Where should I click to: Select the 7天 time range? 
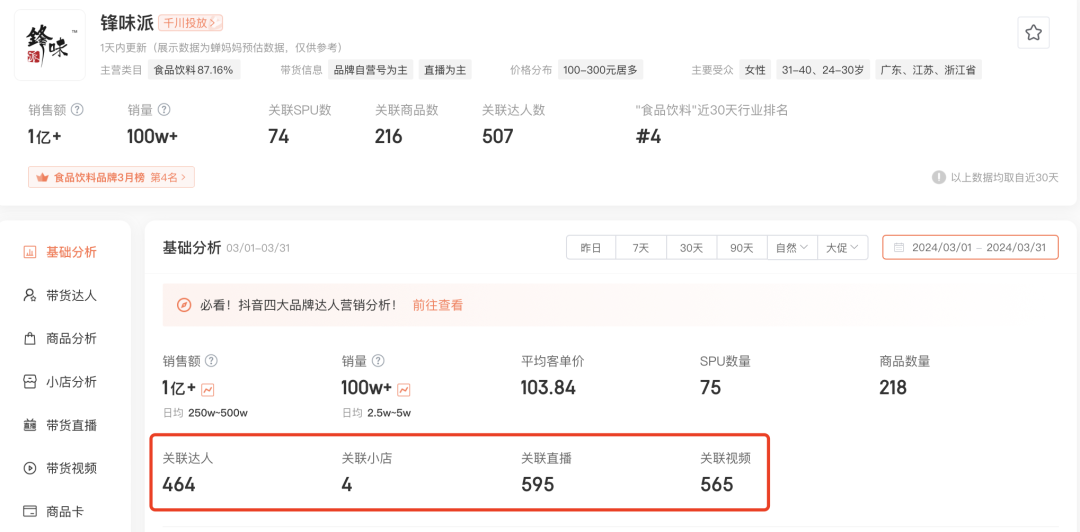641,247
